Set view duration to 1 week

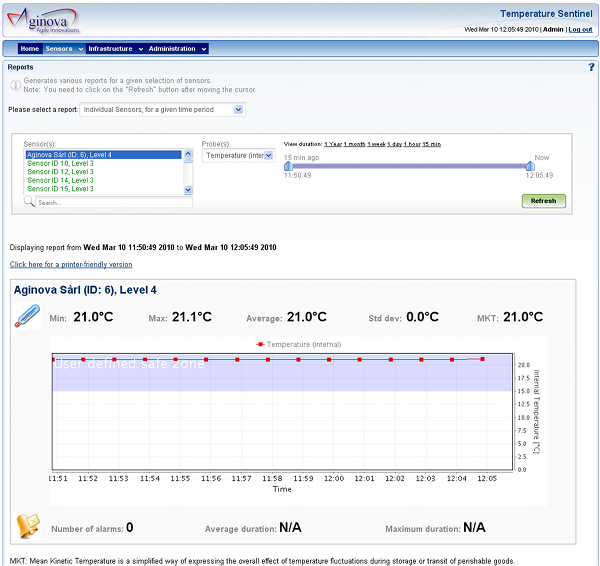pos(376,144)
